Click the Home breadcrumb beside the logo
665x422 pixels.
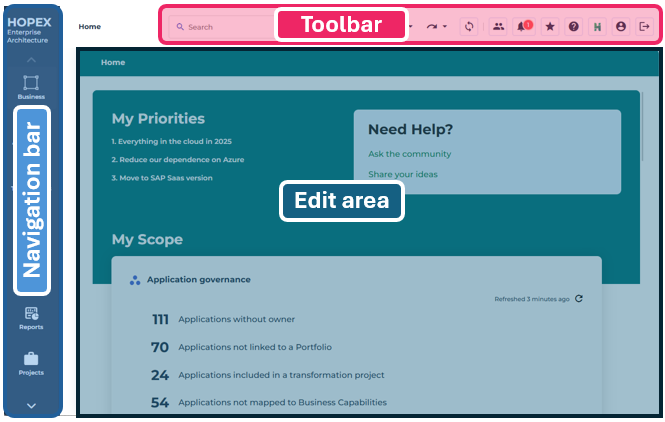click(89, 27)
